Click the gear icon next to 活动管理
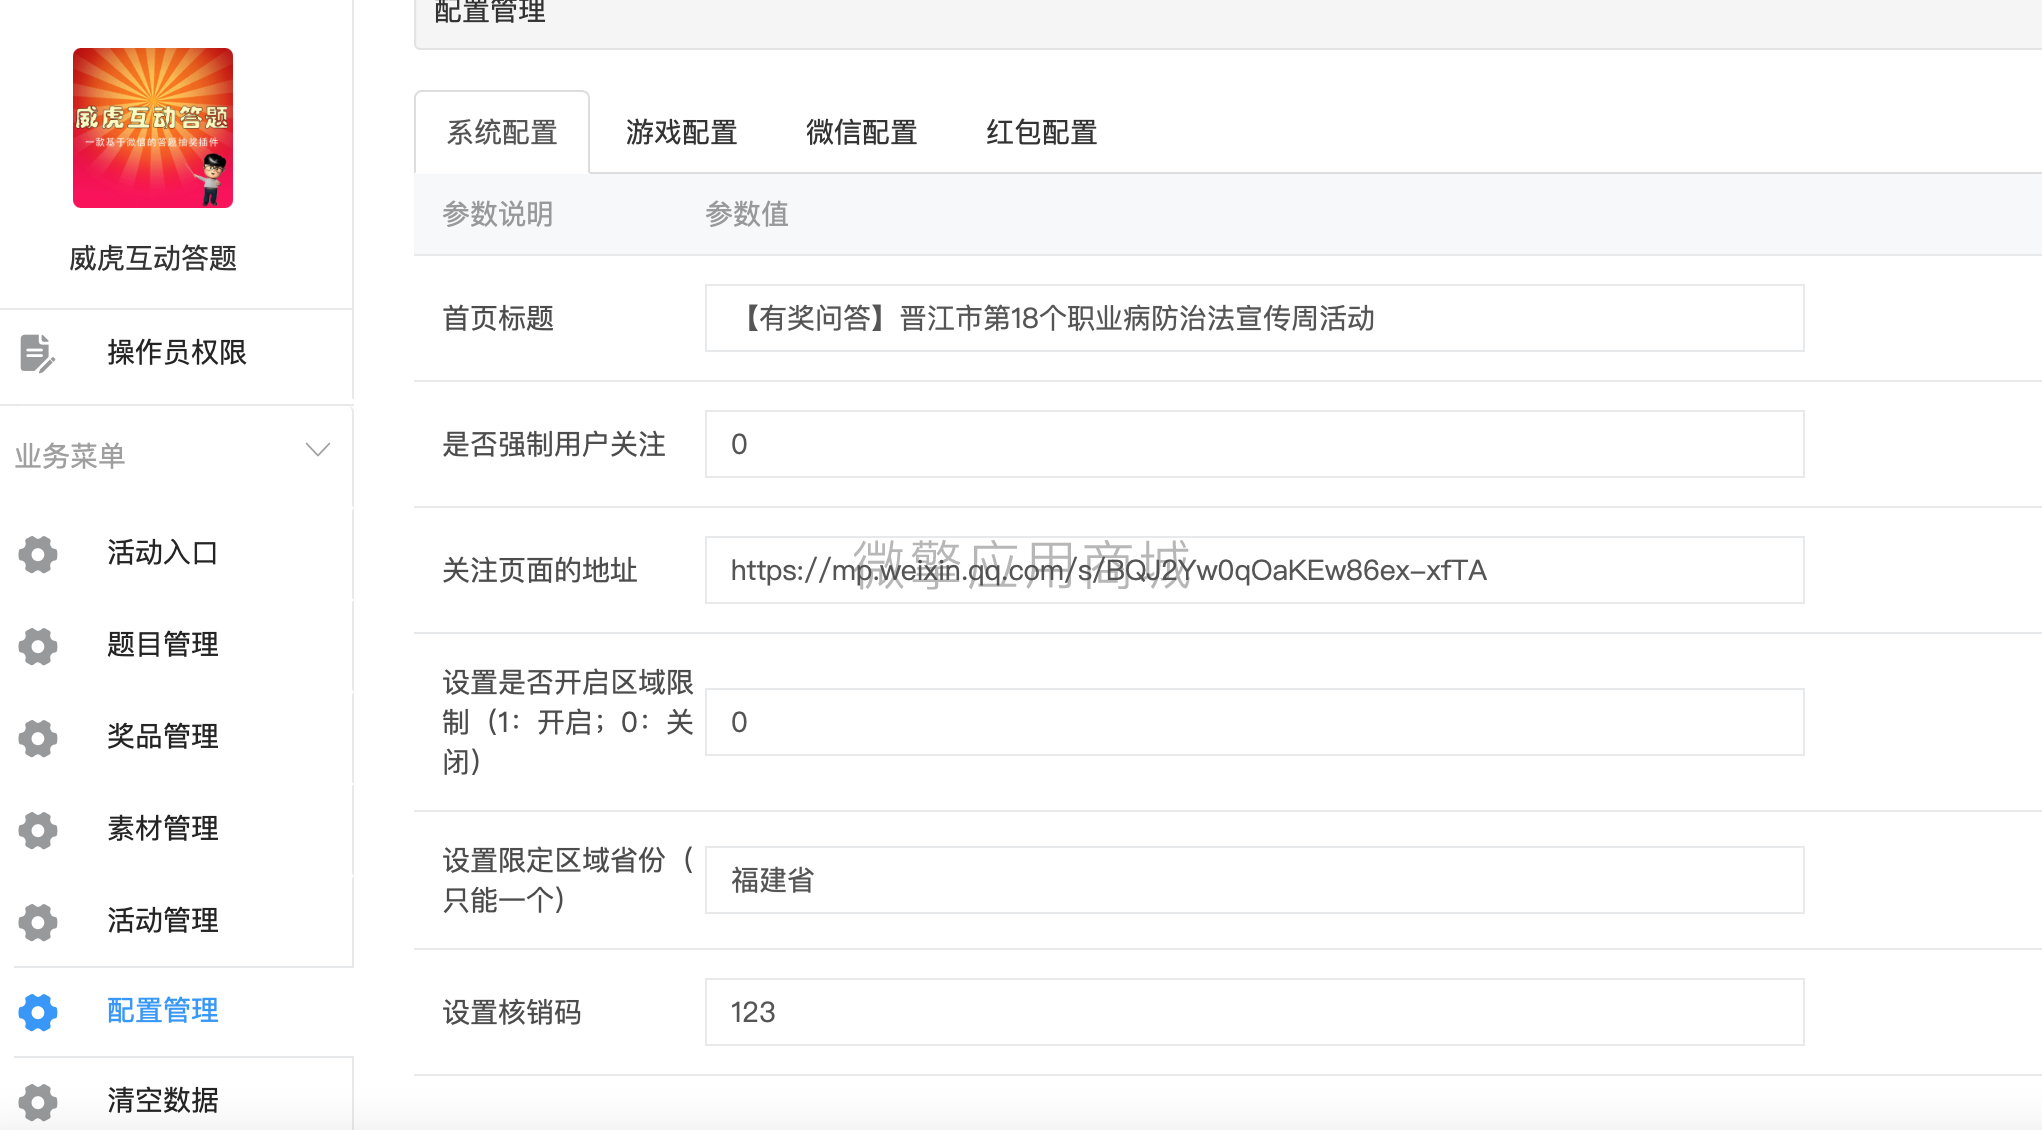Screen dimensions: 2042x1130 pos(38,922)
